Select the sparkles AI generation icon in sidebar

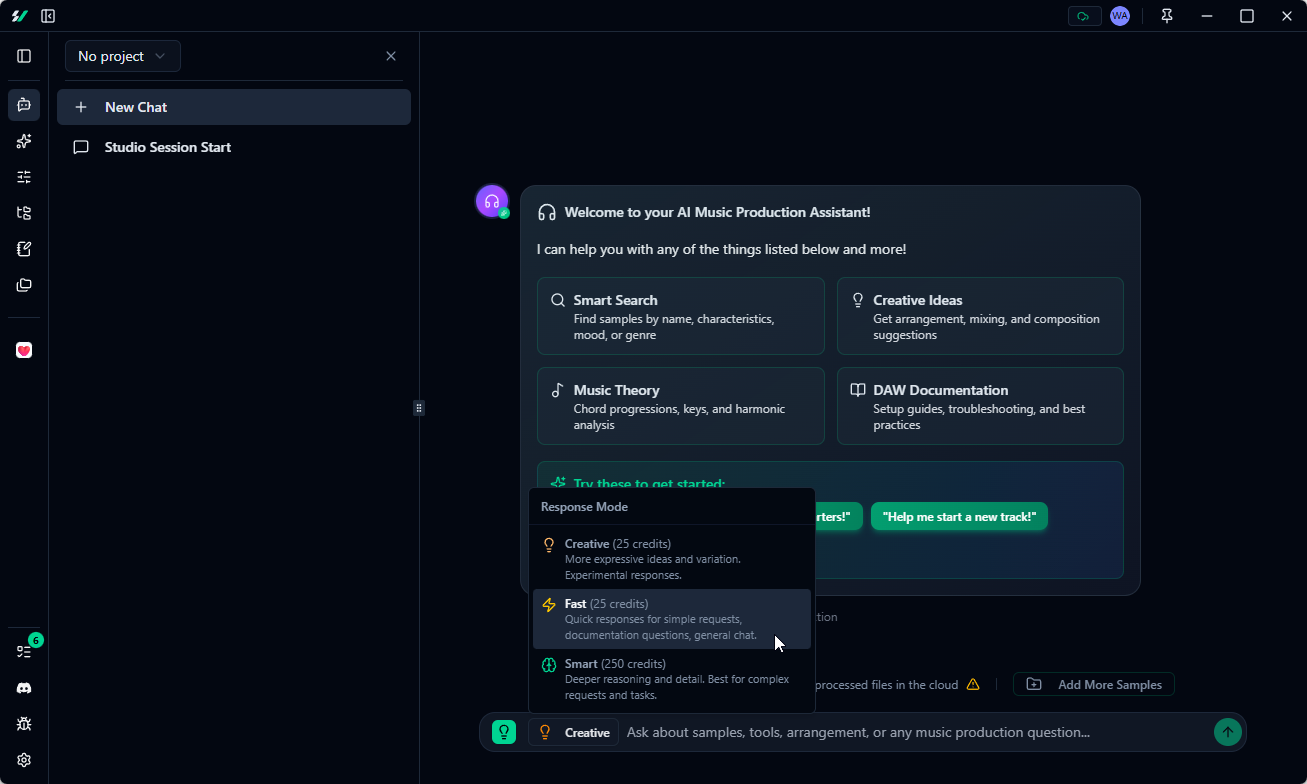(x=23, y=141)
